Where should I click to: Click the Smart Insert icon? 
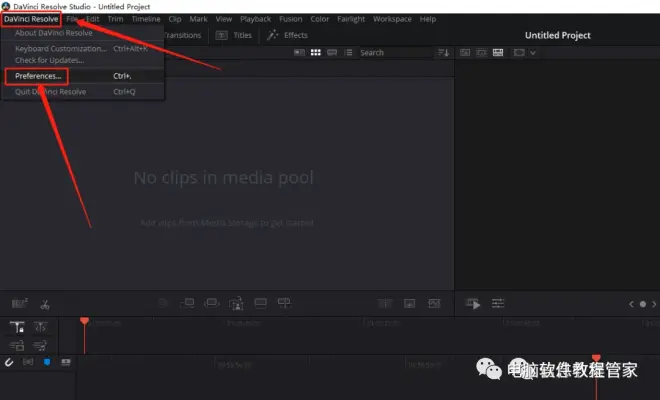coord(187,303)
